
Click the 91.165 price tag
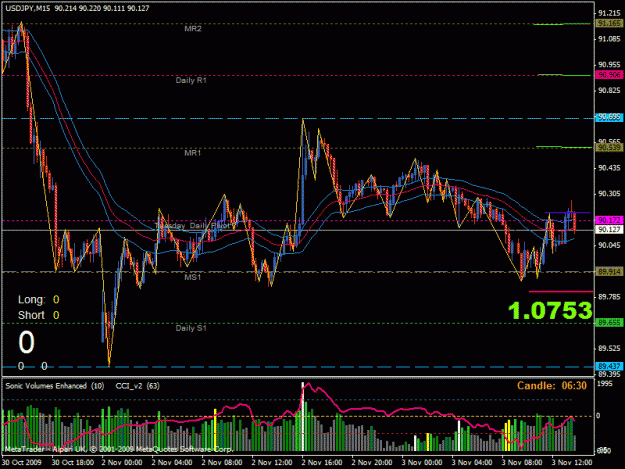[x=609, y=24]
